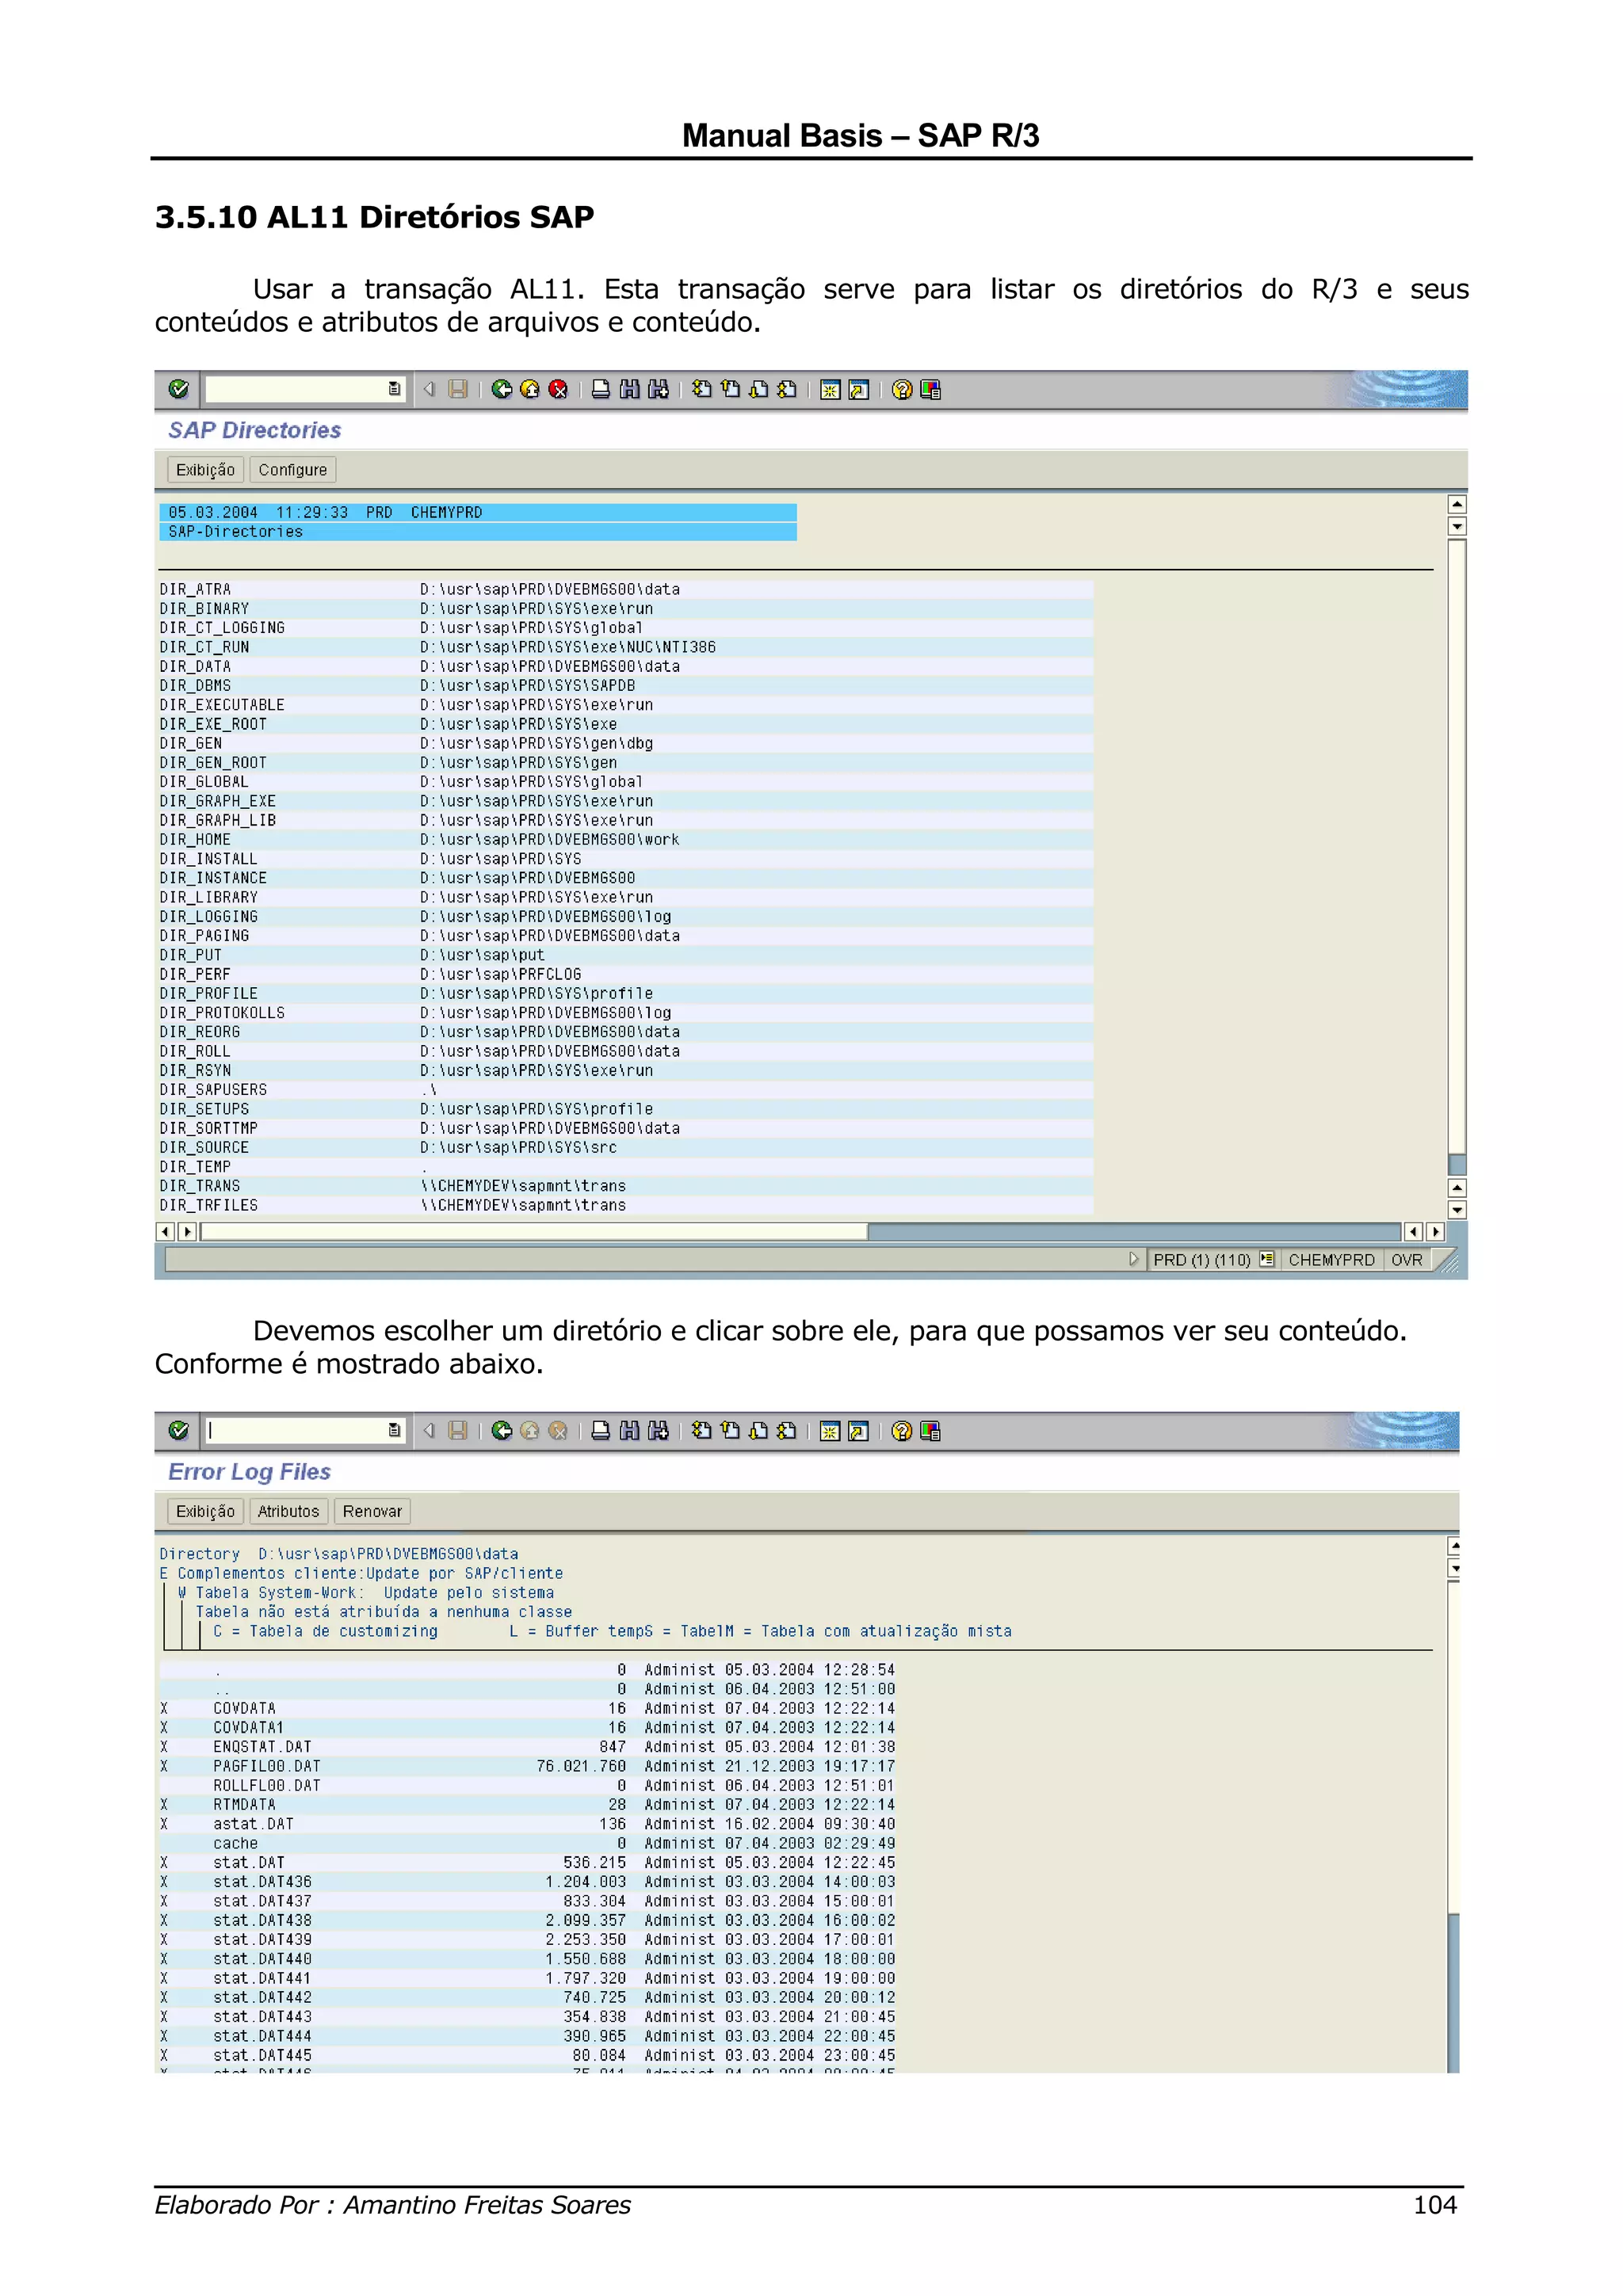Screen dimensions: 1623x2296
Task: Select the DIR_TRFILES directory row
Action: click(x=626, y=1205)
